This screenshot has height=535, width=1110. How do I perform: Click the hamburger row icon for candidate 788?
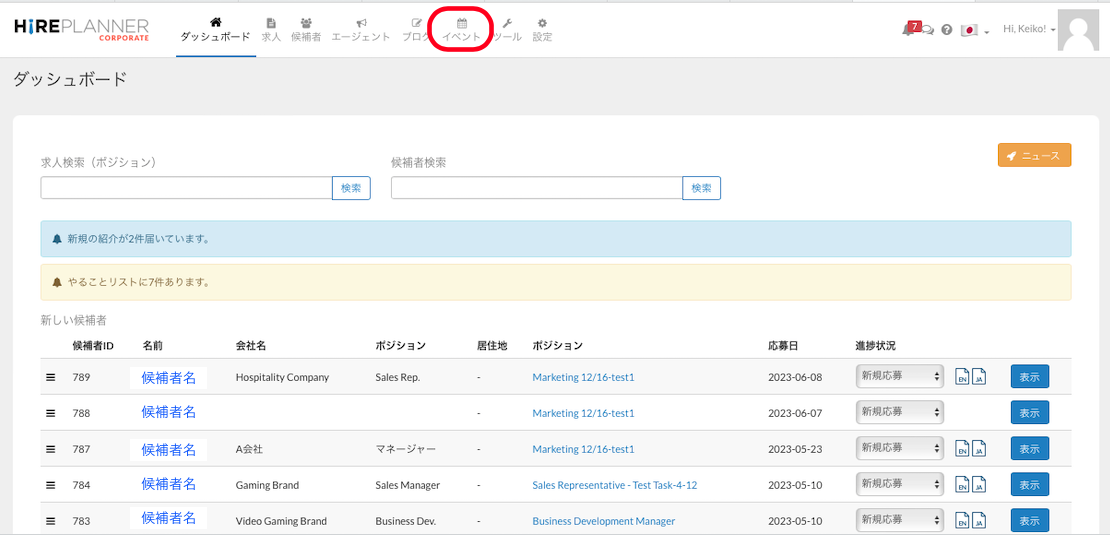coord(51,413)
